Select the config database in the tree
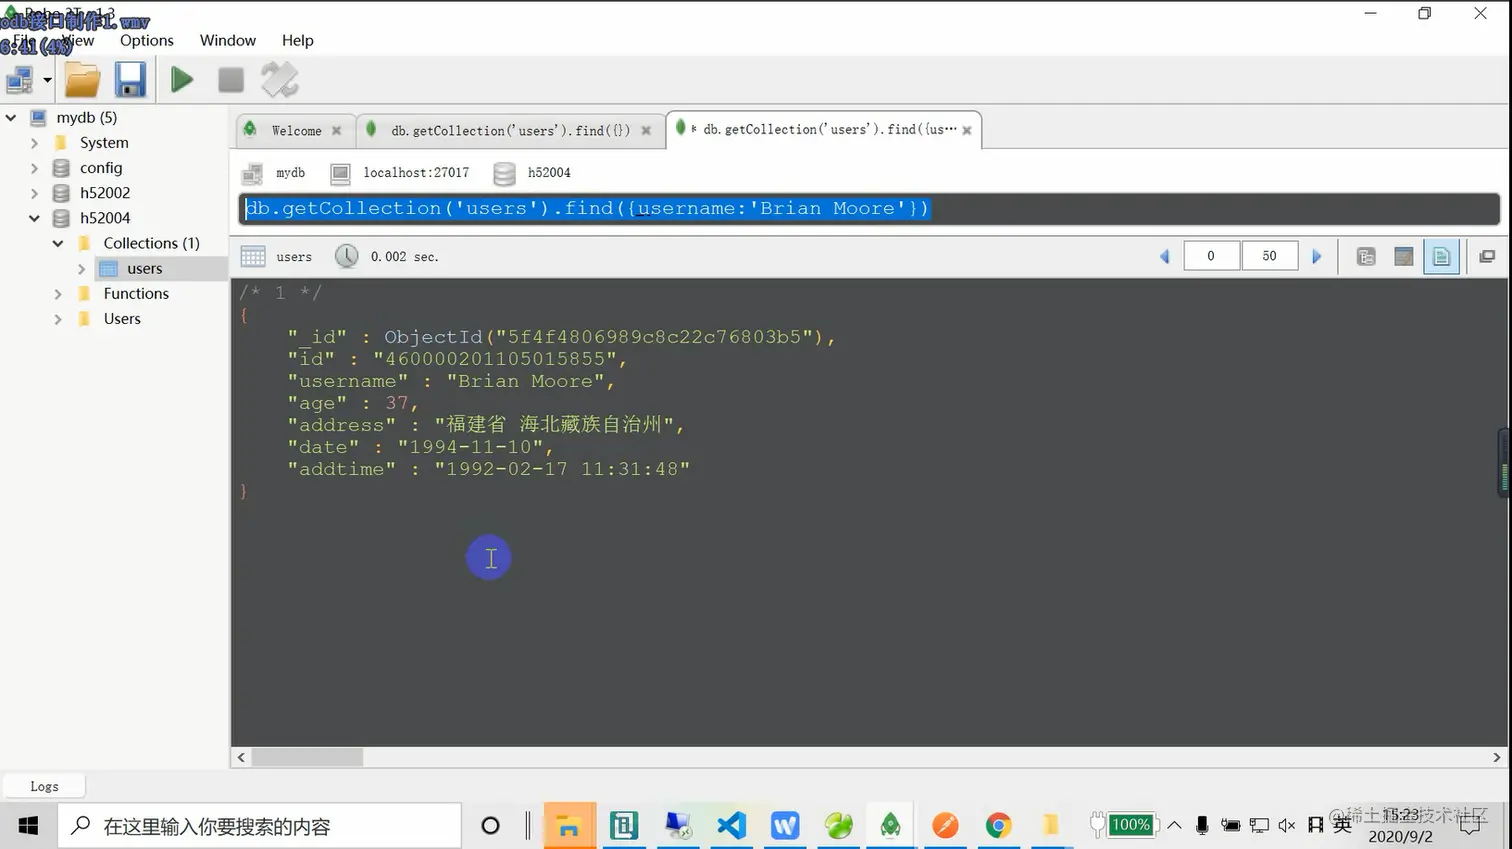This screenshot has width=1512, height=849. click(x=101, y=168)
